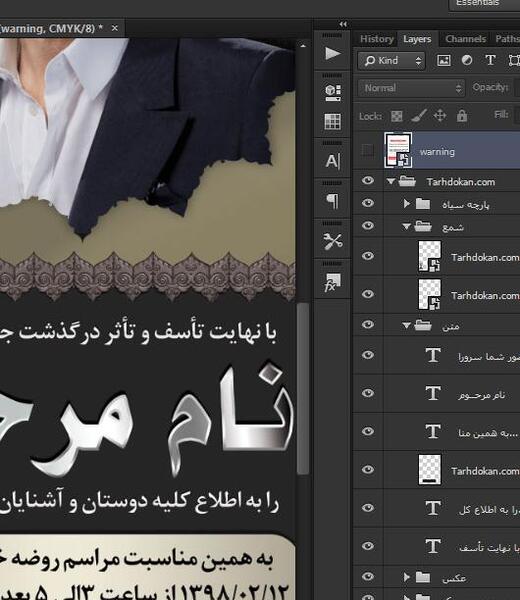Image resolution: width=520 pixels, height=600 pixels.
Task: Select نام مرحوم text layer T icon
Action: tap(433, 393)
